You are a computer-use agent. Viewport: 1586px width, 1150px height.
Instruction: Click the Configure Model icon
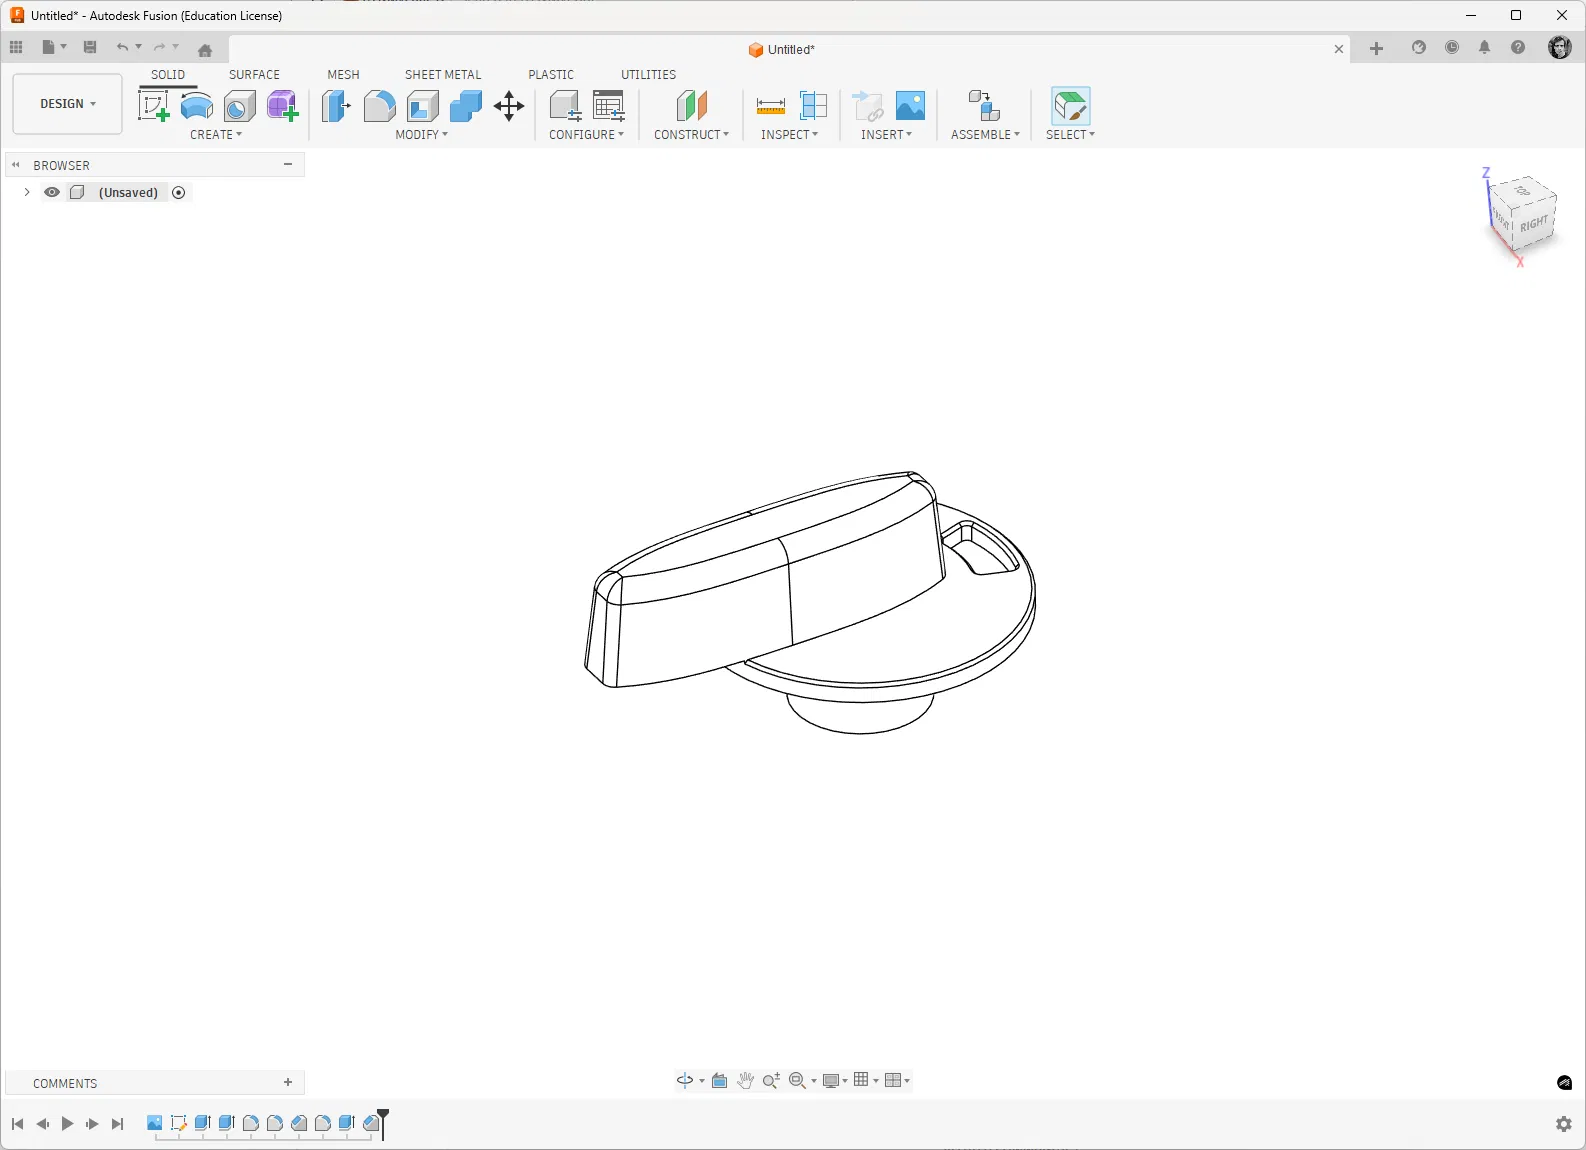(565, 105)
